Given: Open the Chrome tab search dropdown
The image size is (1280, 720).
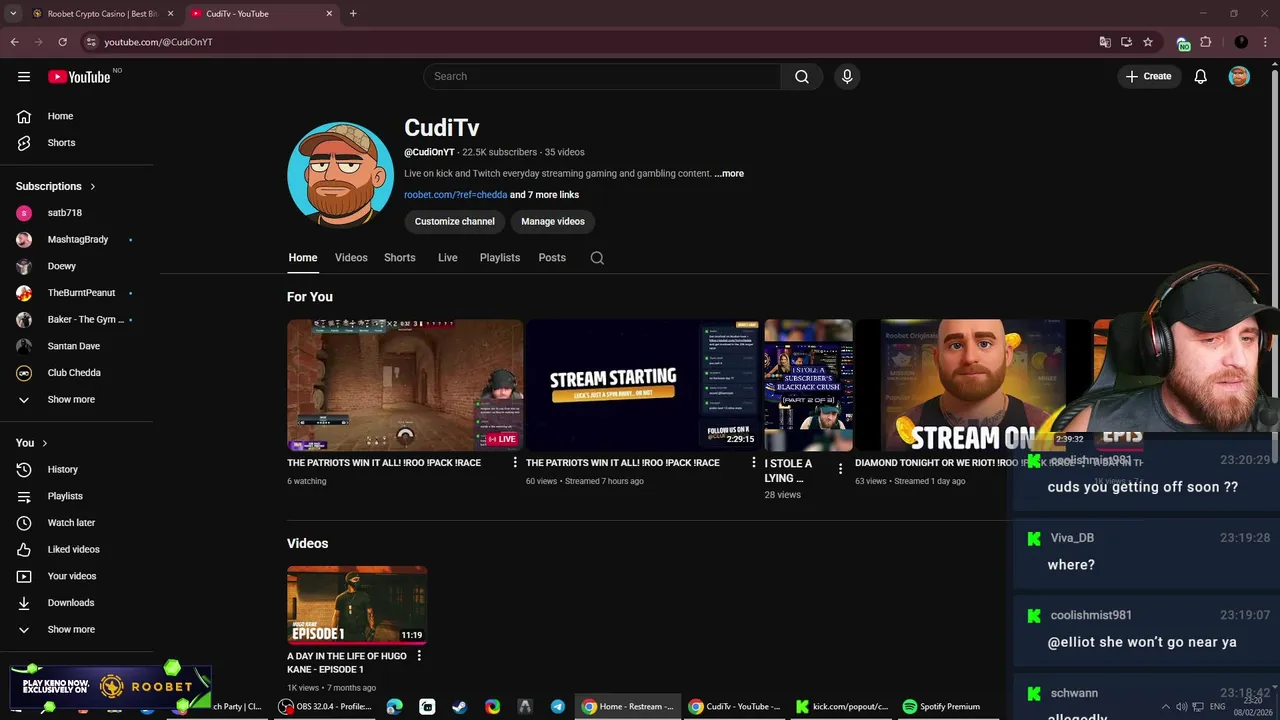Looking at the screenshot, I should 13,14.
